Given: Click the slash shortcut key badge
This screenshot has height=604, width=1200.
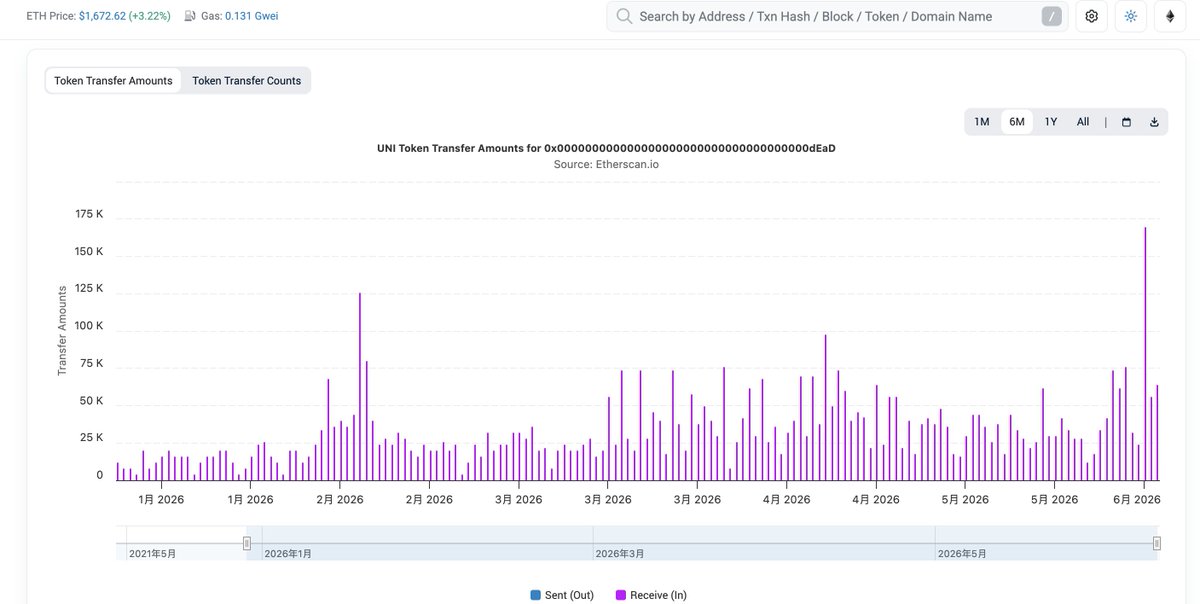Looking at the screenshot, I should [1052, 16].
